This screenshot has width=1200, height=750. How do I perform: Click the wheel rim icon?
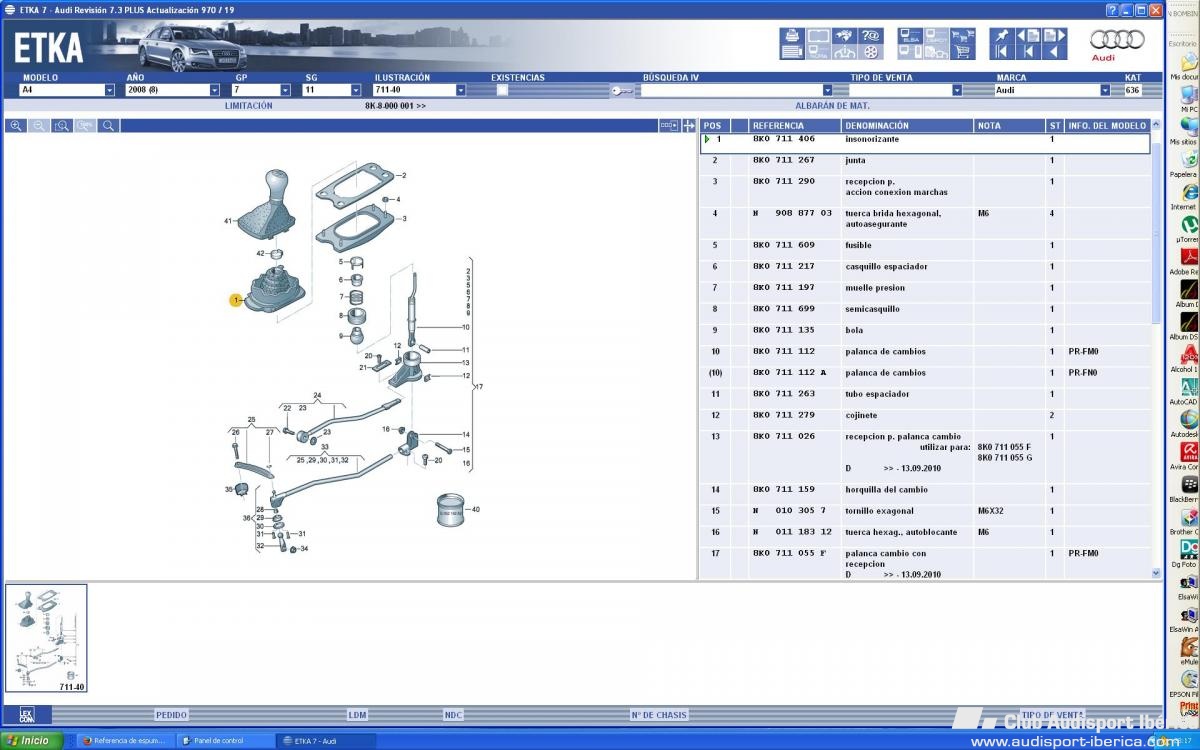[x=870, y=51]
